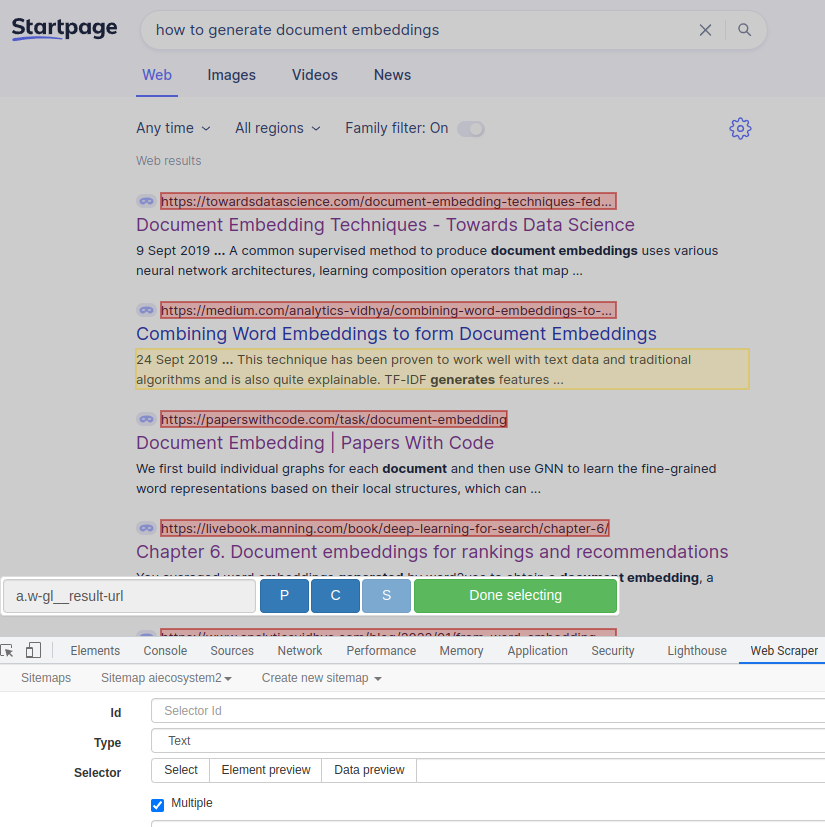The width and height of the screenshot is (825, 827).
Task: Go to Sitemaps list
Action: (x=46, y=678)
